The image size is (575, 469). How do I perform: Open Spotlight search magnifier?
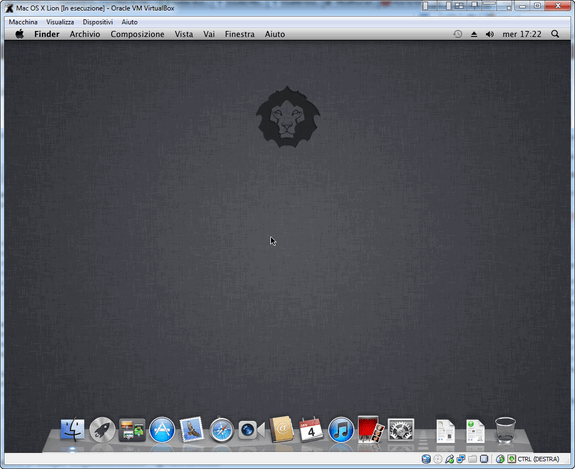pos(555,34)
